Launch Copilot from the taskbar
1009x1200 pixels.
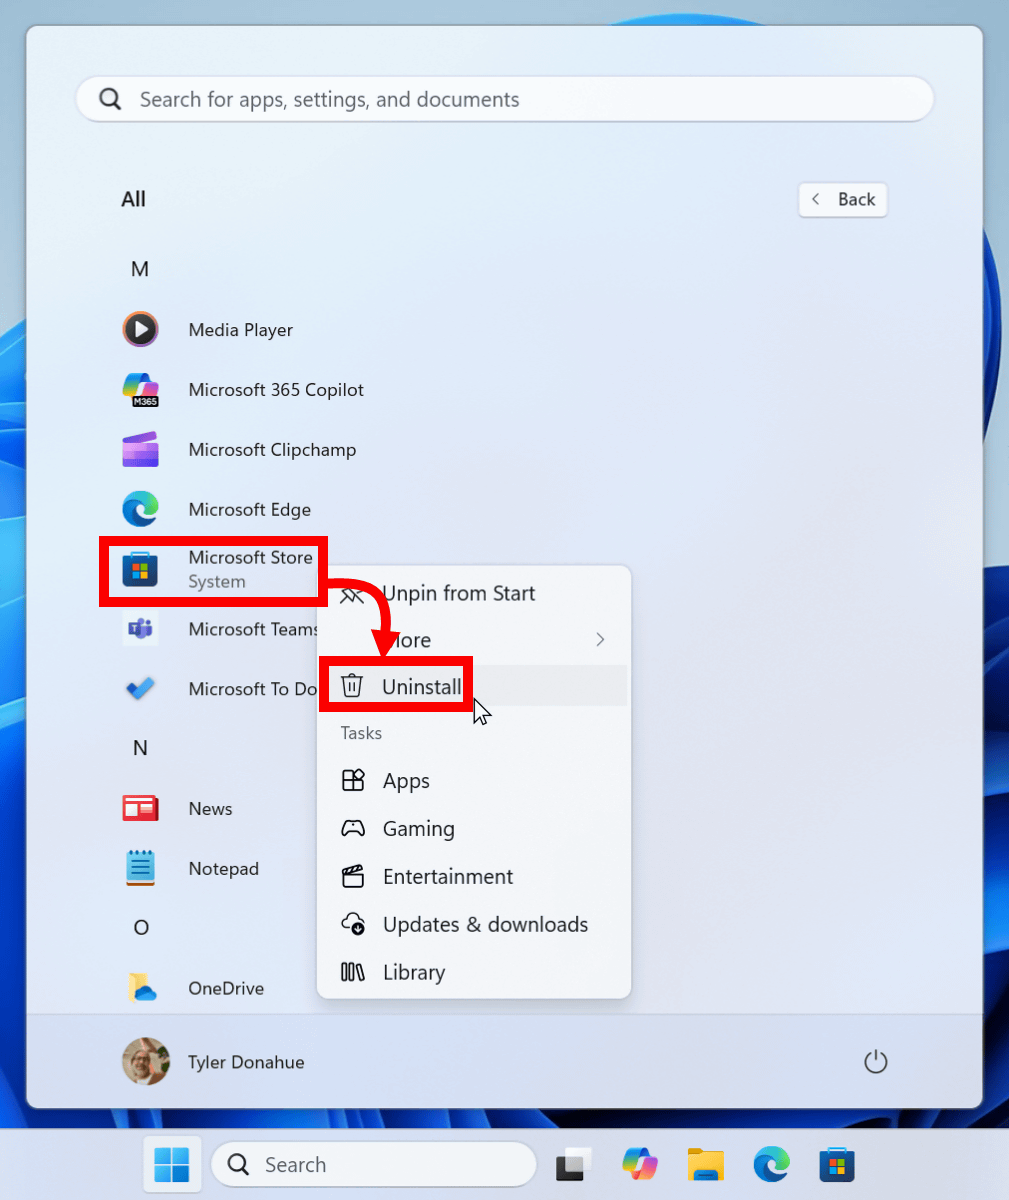(640, 1164)
